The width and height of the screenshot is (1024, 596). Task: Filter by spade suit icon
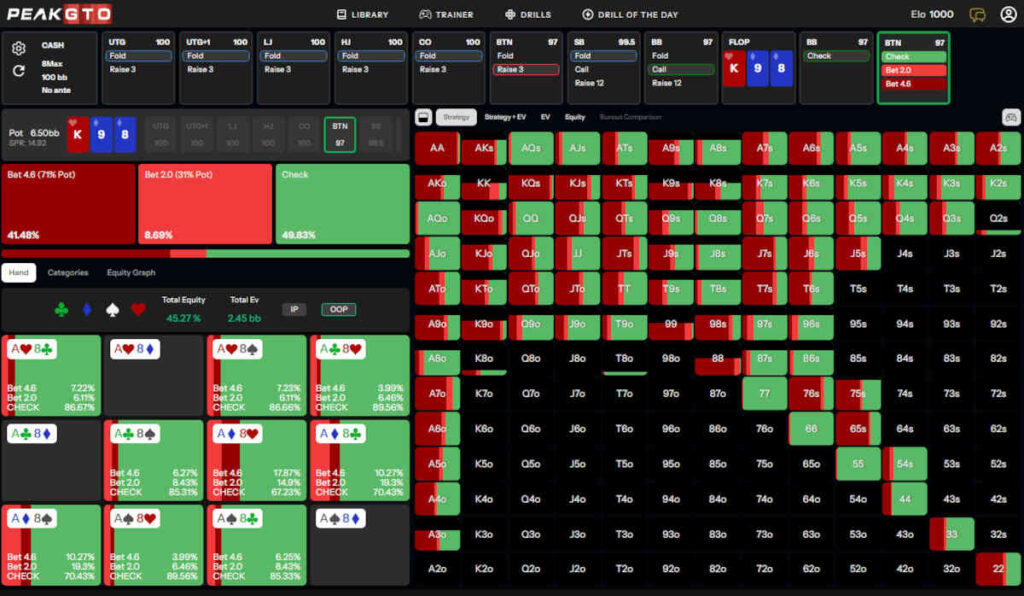point(112,310)
